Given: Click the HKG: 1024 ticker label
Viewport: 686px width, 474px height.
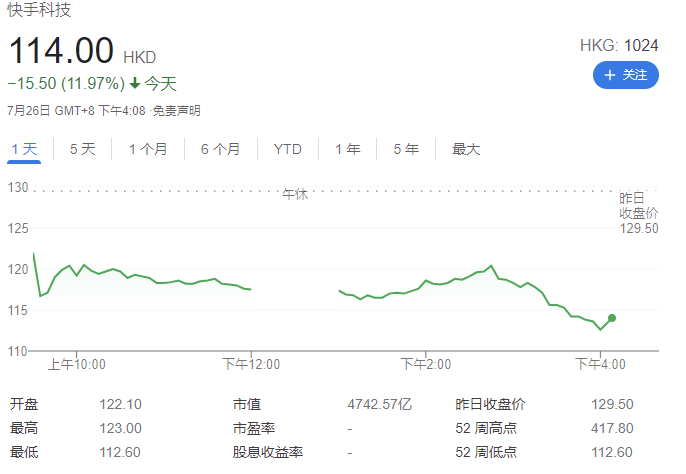Looking at the screenshot, I should [x=619, y=46].
